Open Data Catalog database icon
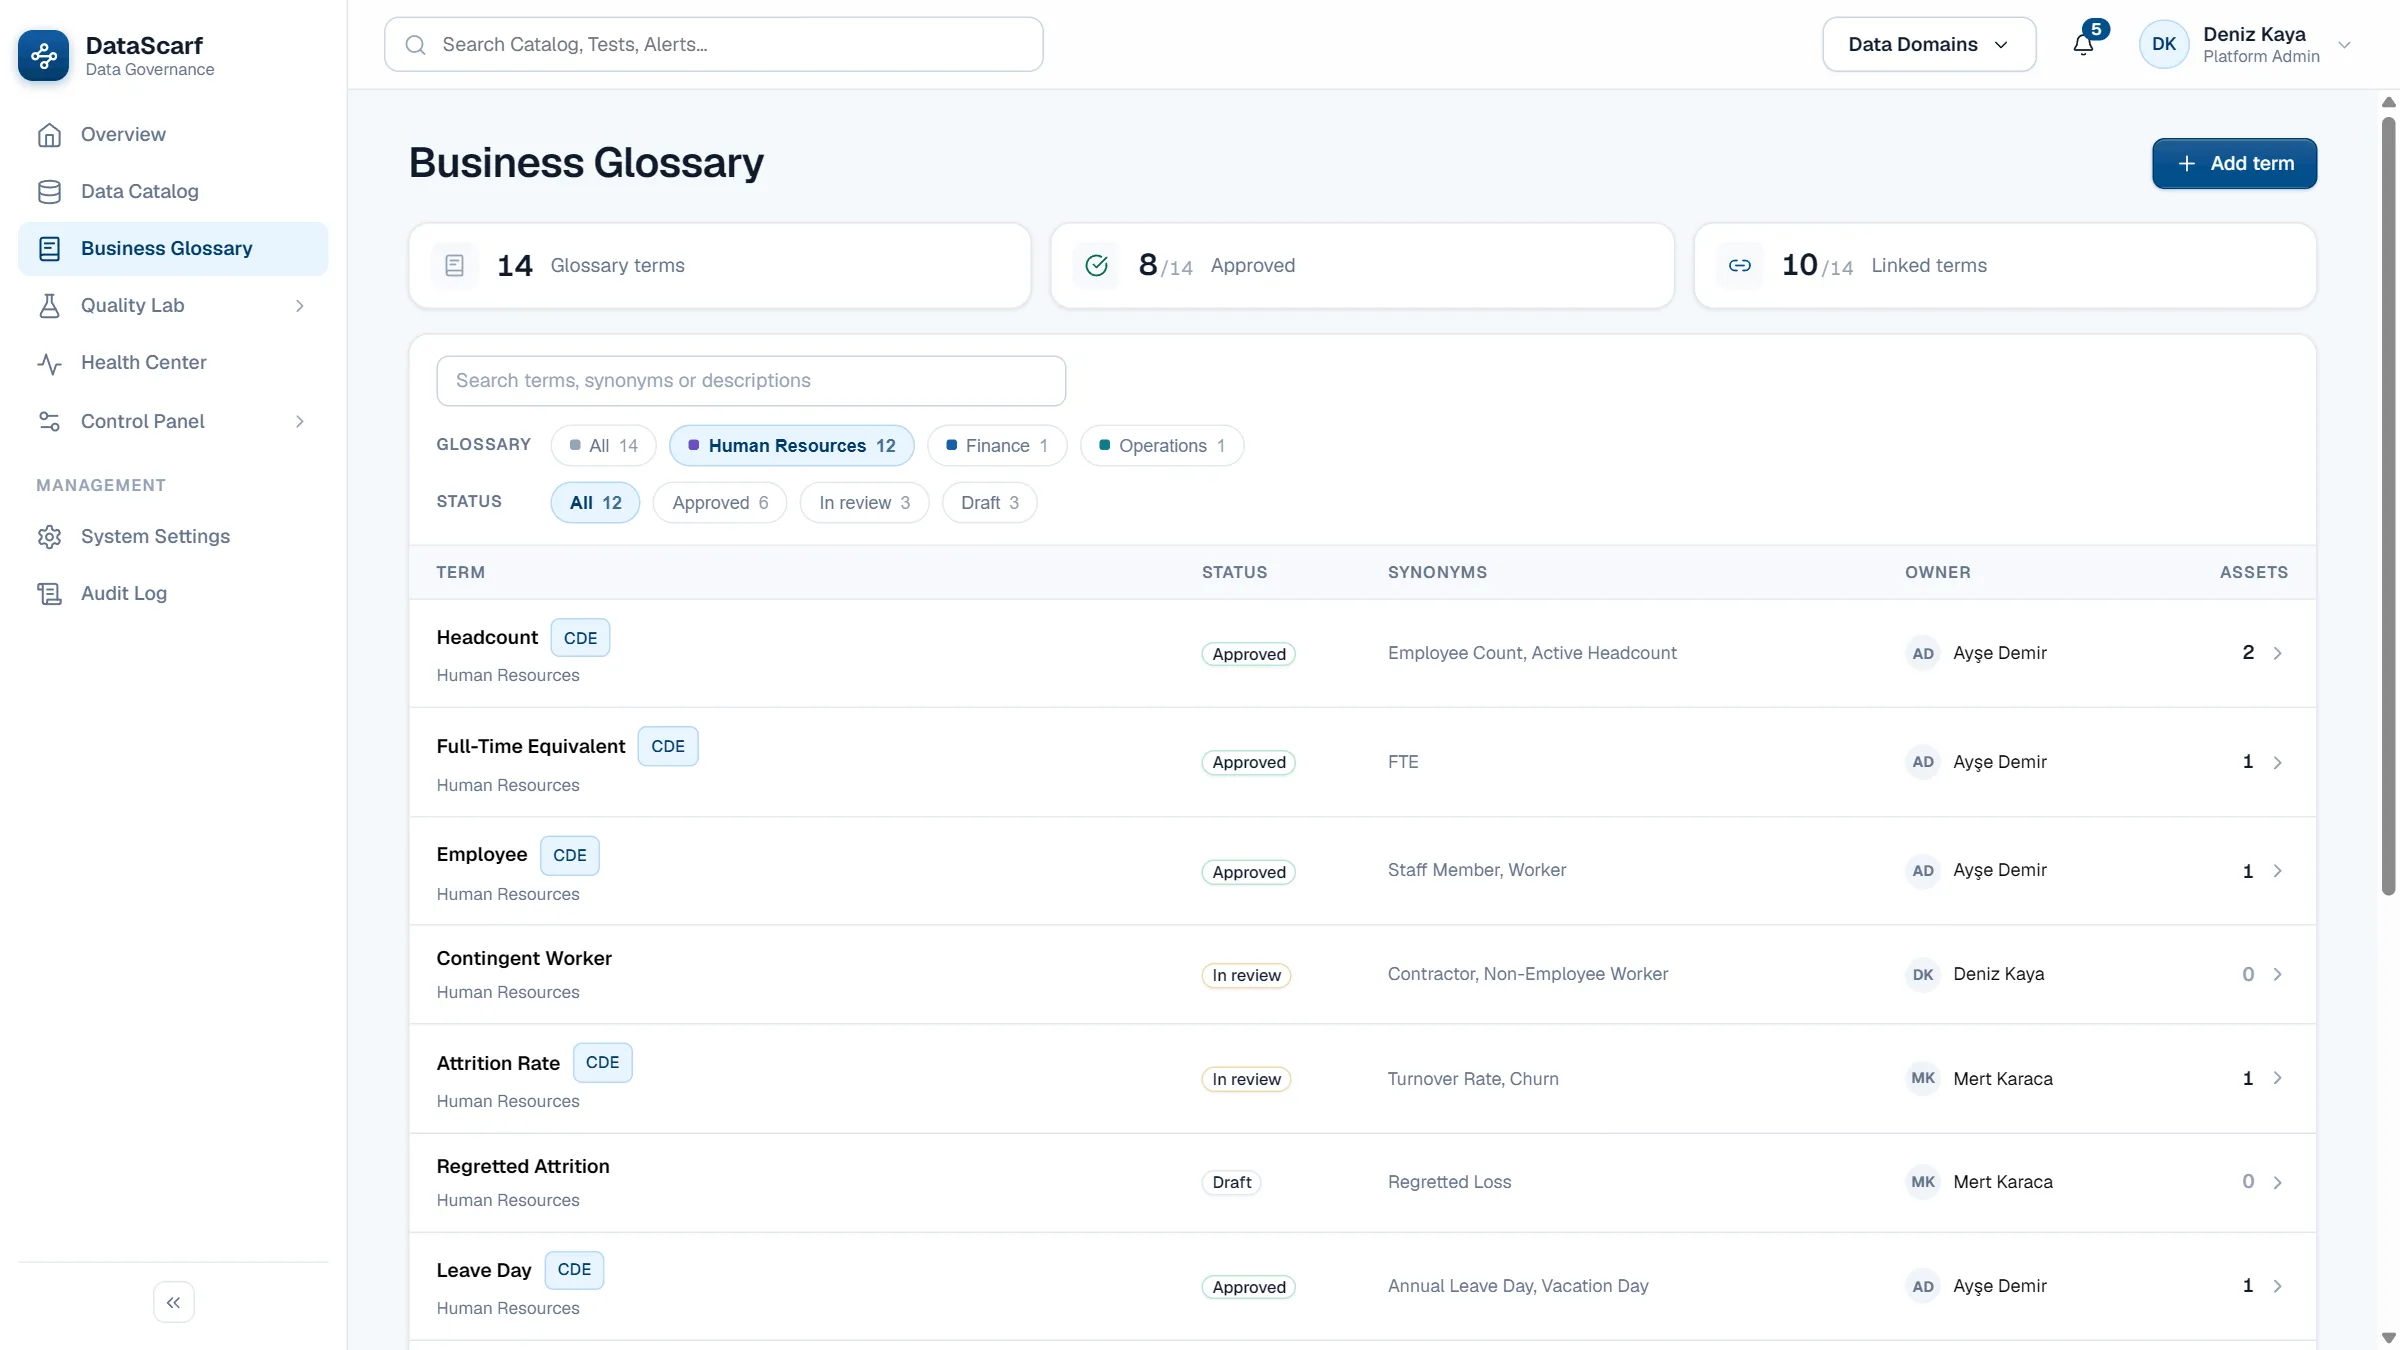The height and width of the screenshot is (1350, 2400). tap(49, 192)
